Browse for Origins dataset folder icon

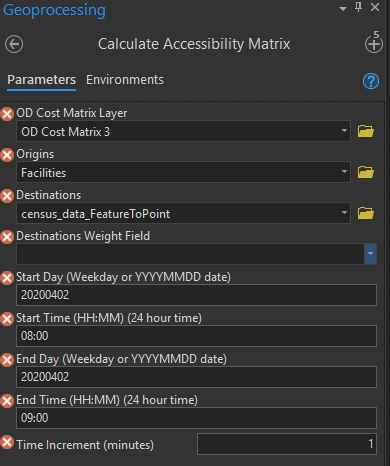366,172
